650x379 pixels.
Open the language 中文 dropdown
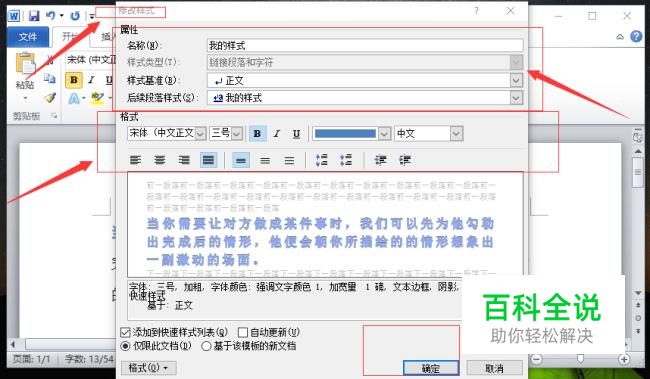click(x=456, y=134)
